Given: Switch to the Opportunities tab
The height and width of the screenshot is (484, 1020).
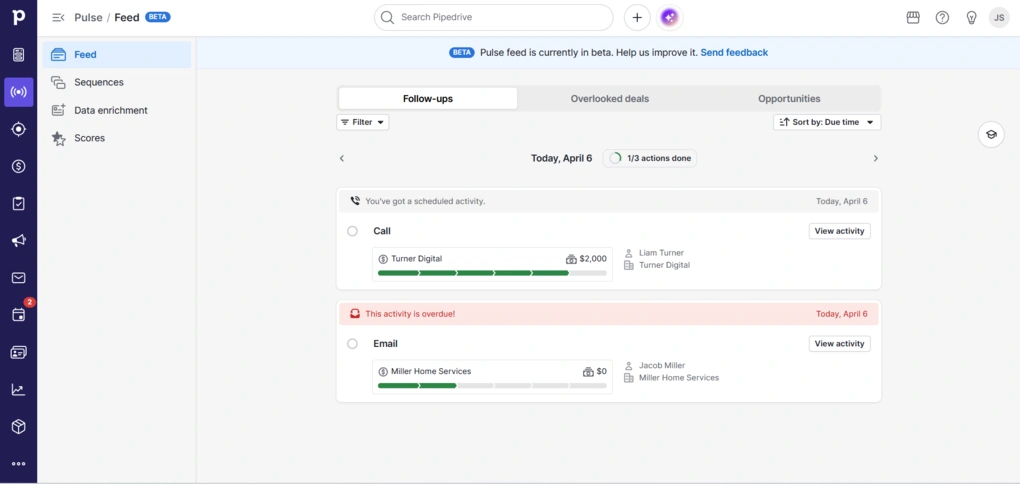Looking at the screenshot, I should pyautogui.click(x=789, y=99).
